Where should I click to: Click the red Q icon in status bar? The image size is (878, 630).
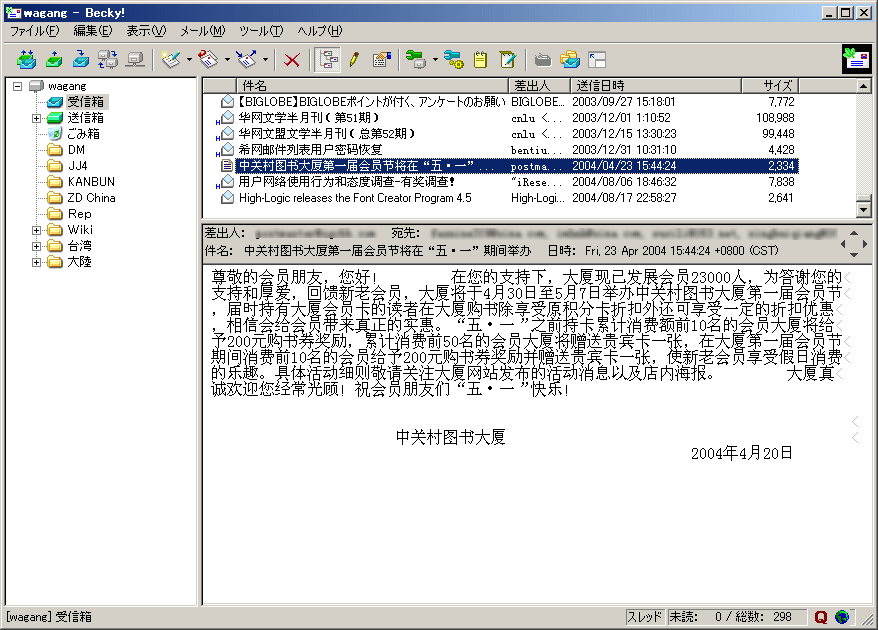pos(821,617)
